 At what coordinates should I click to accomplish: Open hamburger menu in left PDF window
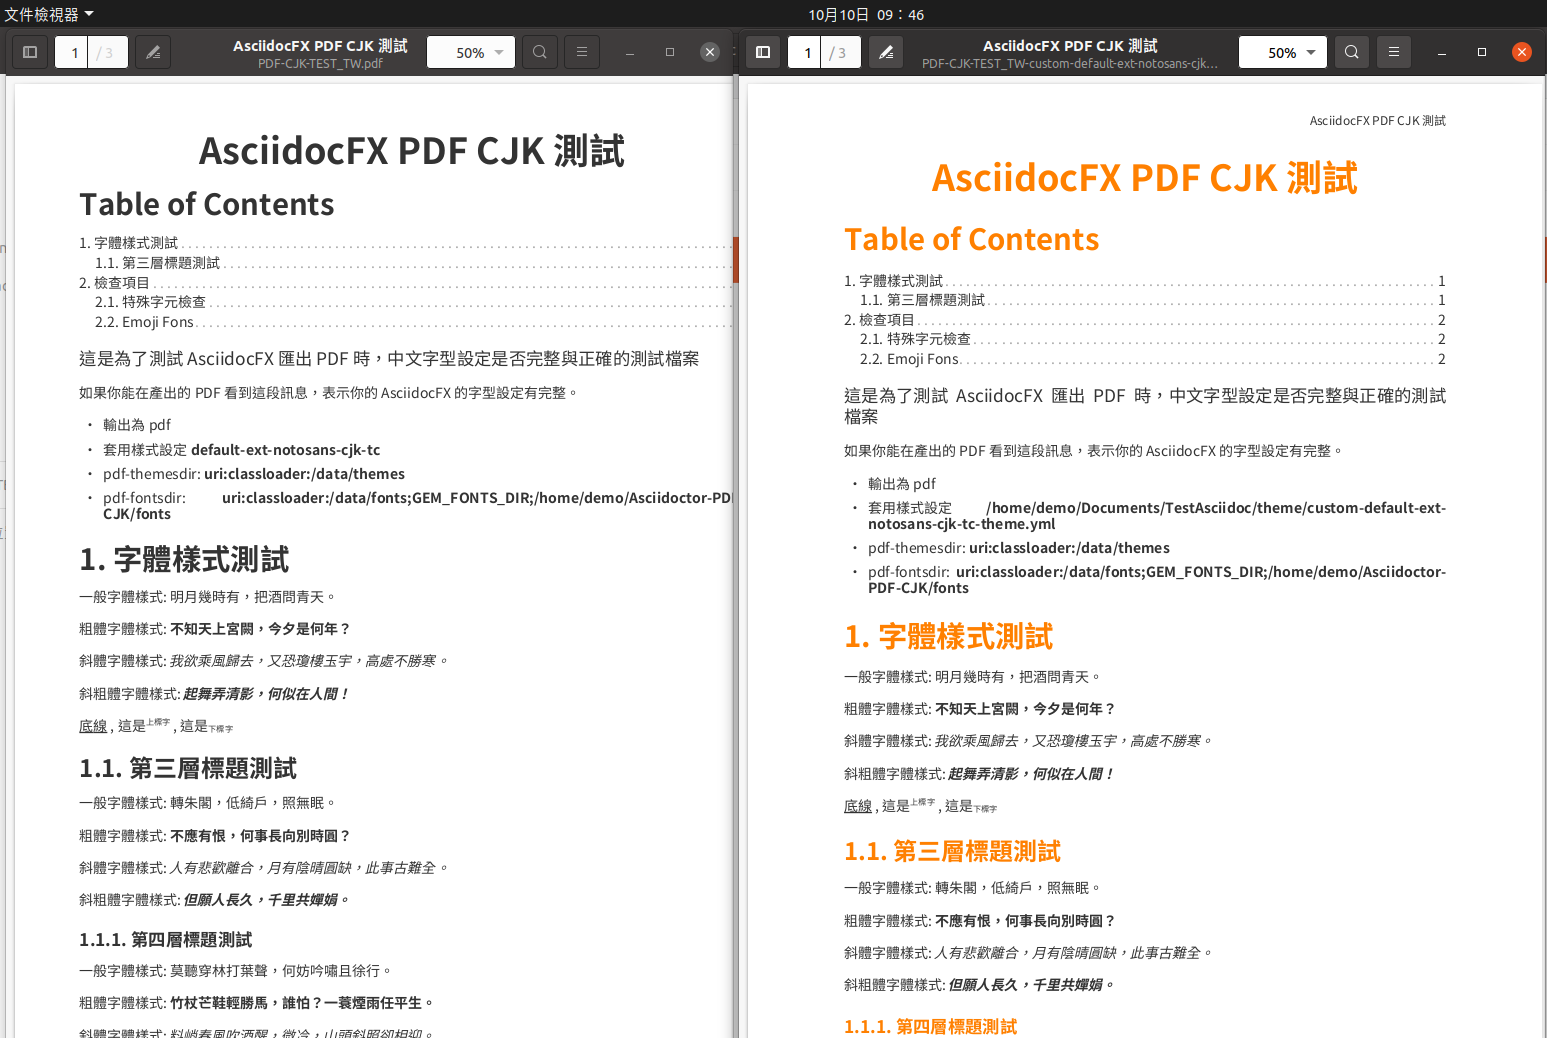point(582,52)
